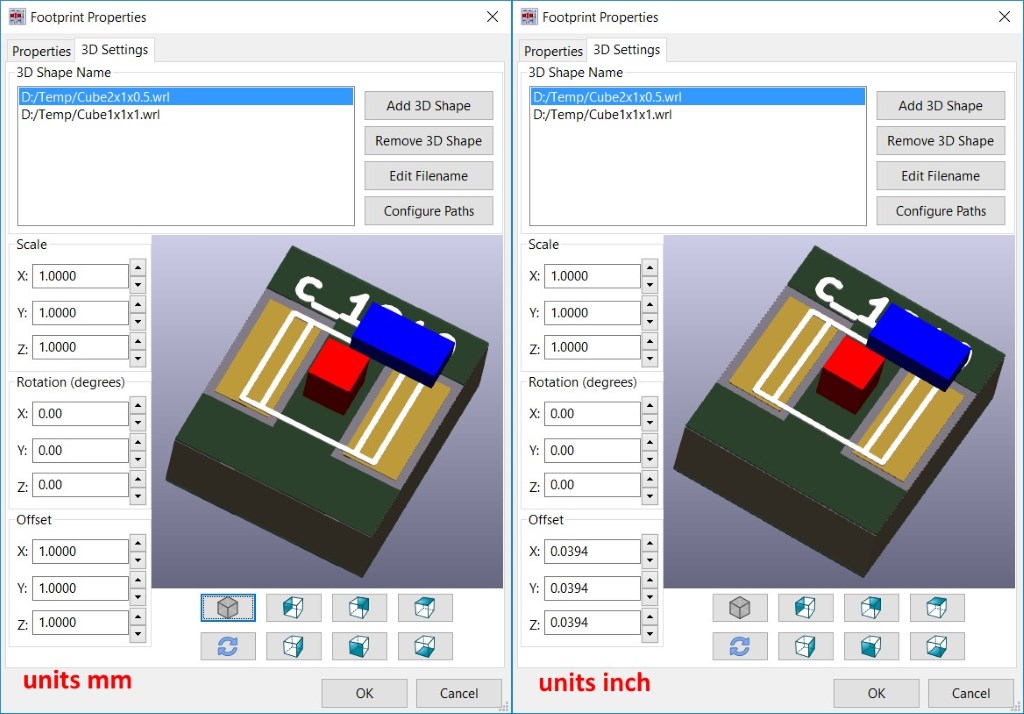This screenshot has height=714, width=1024.
Task: Click Offset X field showing 0.0394
Action: point(592,552)
